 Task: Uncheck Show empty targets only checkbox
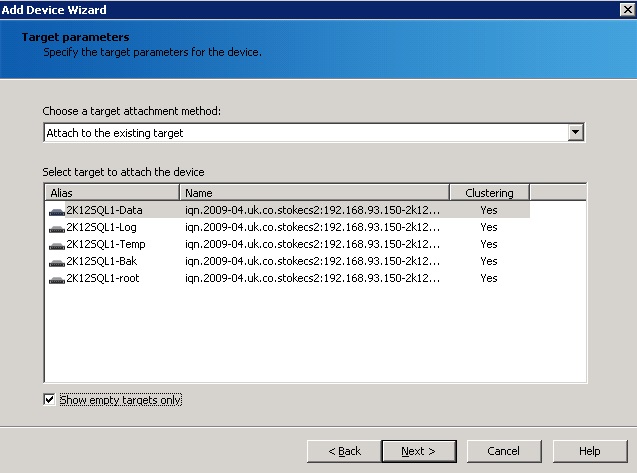49,399
